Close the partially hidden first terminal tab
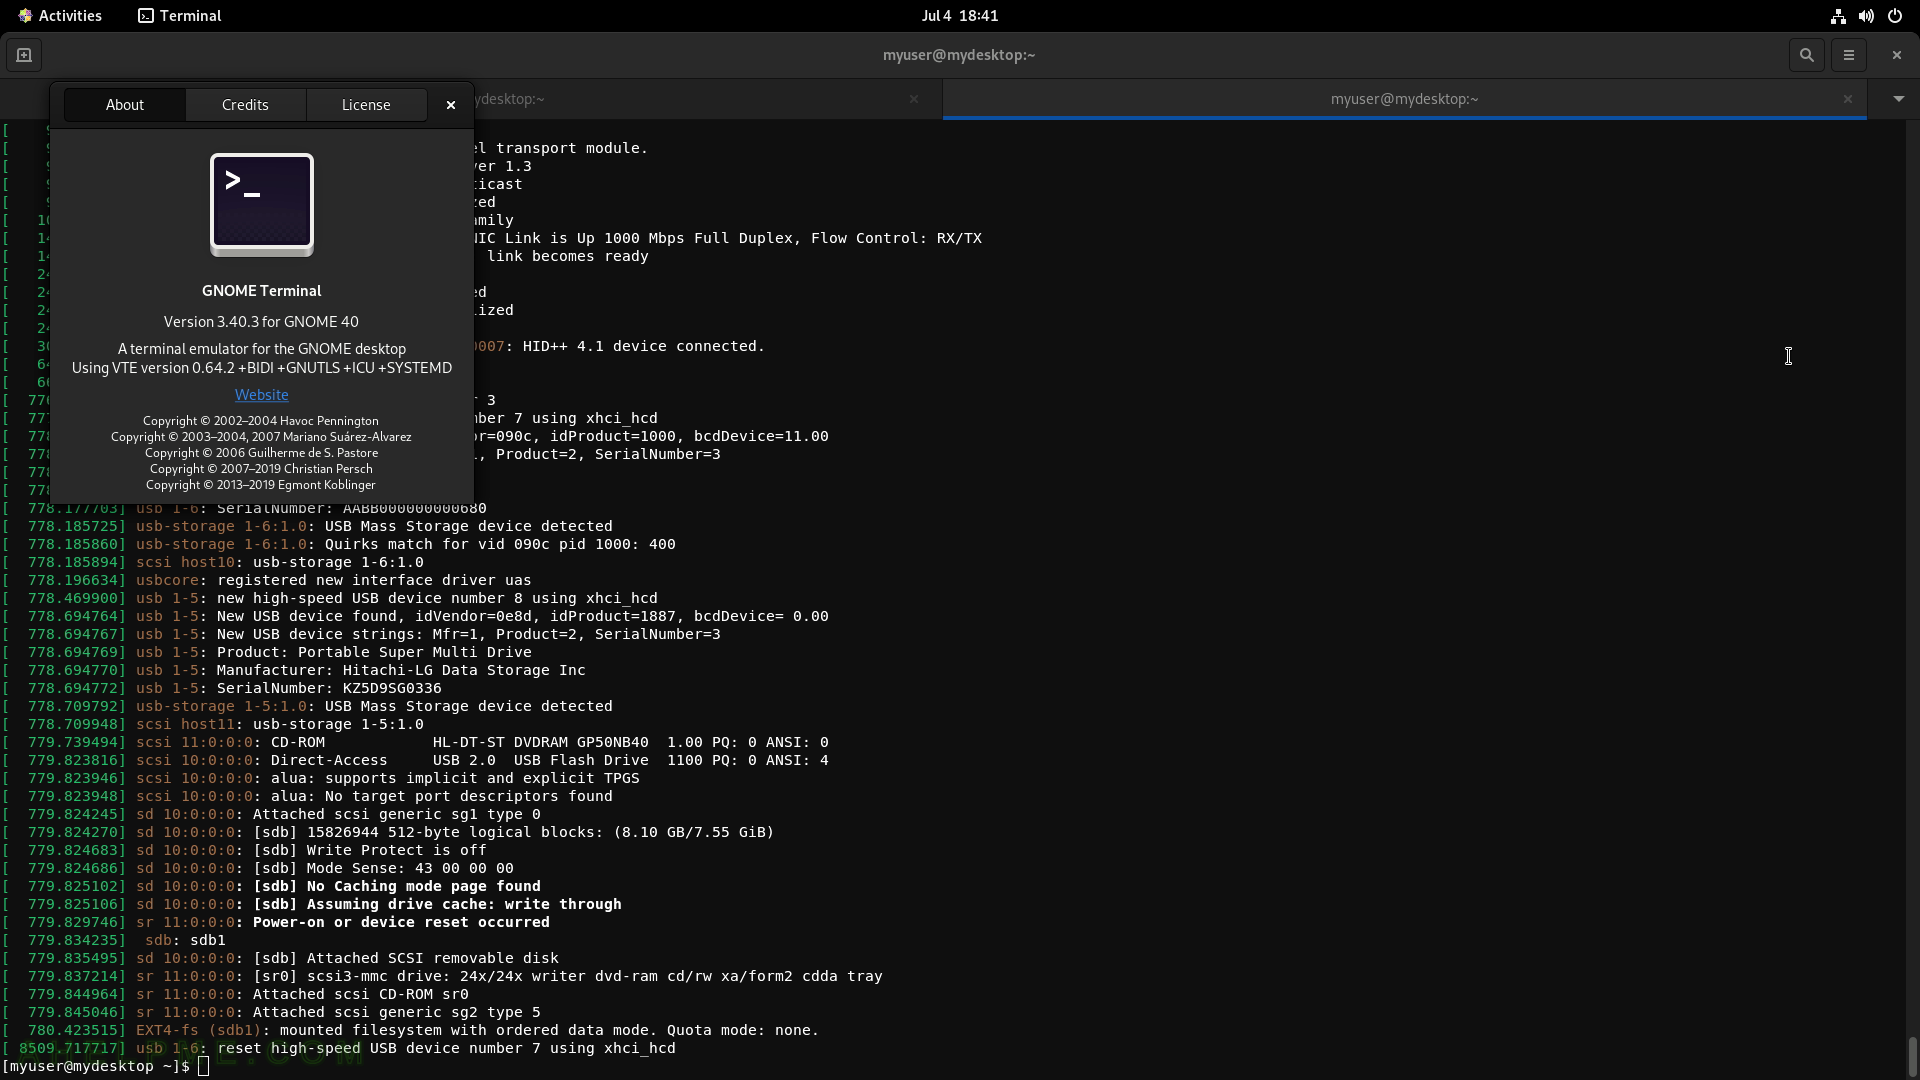This screenshot has width=1920, height=1080. (x=913, y=99)
